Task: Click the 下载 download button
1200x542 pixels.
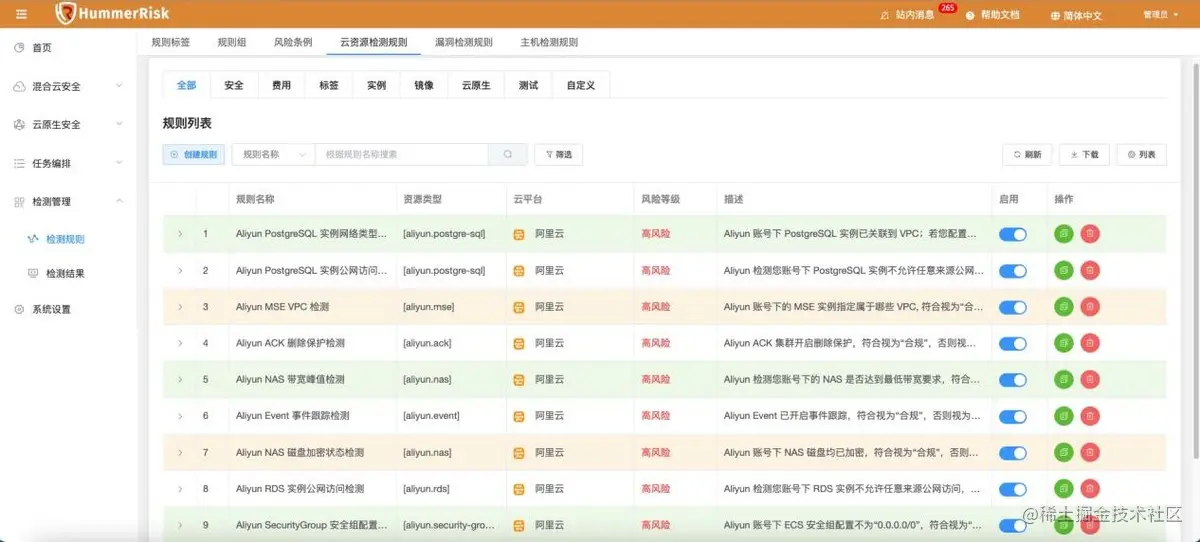Action: pos(1084,154)
